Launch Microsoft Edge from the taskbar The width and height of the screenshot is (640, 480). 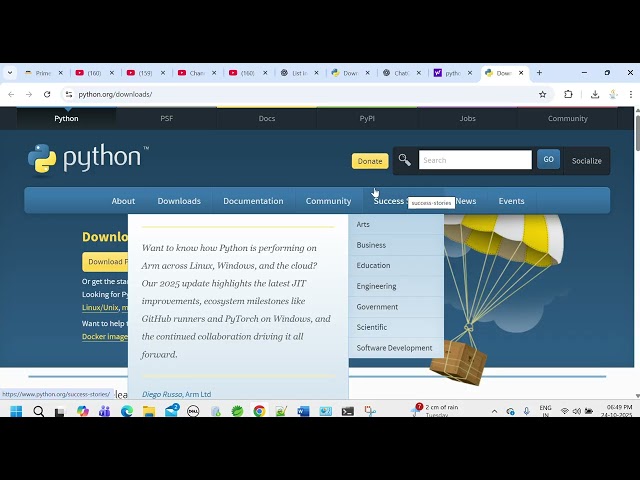[x=127, y=411]
